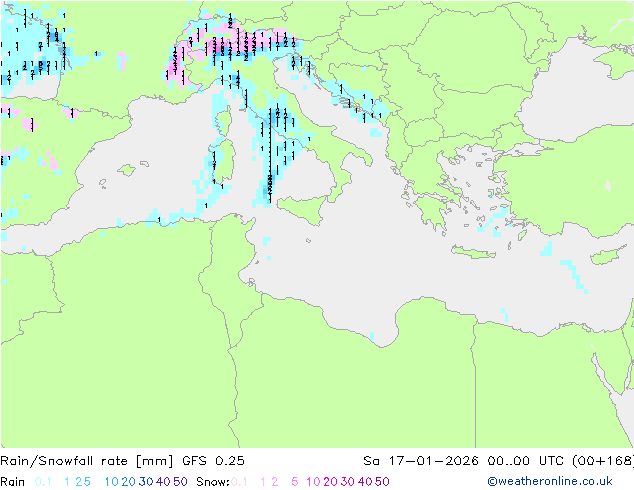Click the "(00+168)" forecast offset text
This screenshot has width=634, height=490.
(x=603, y=461)
